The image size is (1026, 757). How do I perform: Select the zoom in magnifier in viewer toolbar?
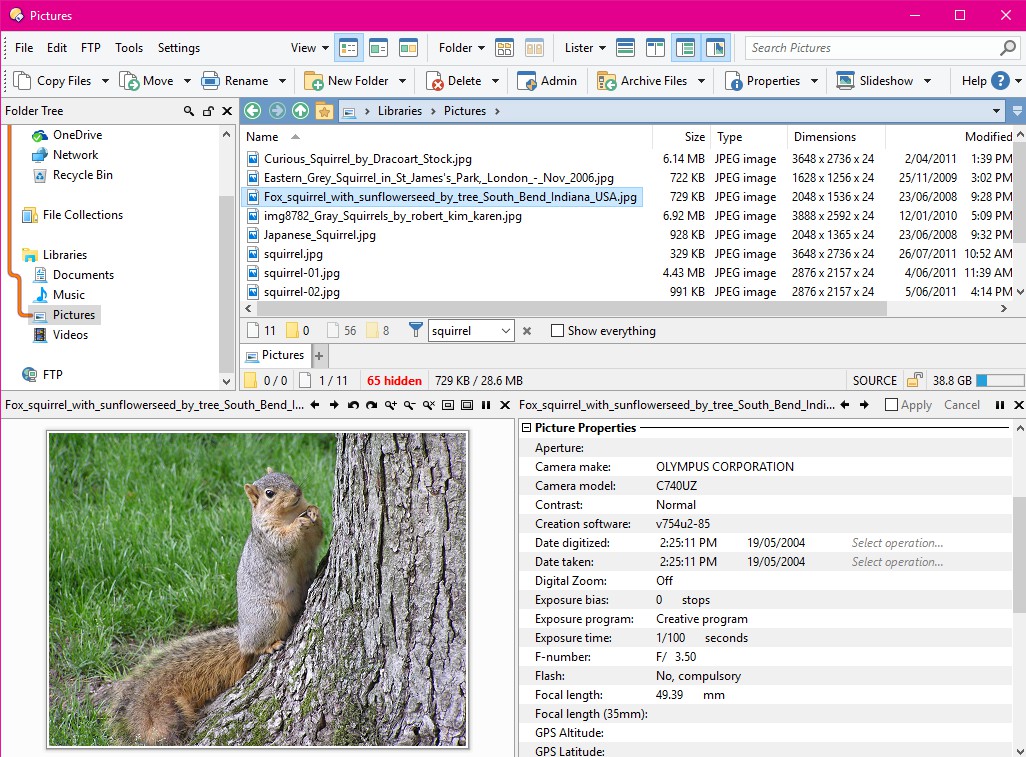tap(390, 405)
